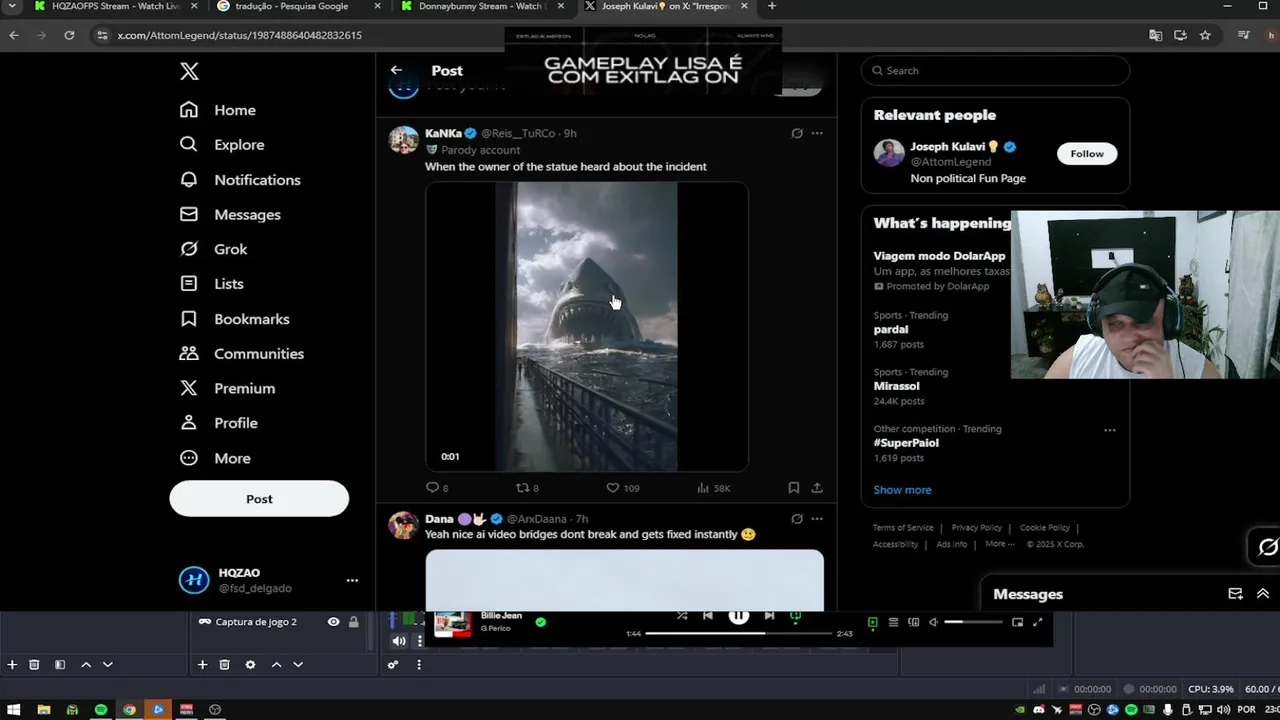
Task: Open Communities in X sidebar
Action: 241,353
